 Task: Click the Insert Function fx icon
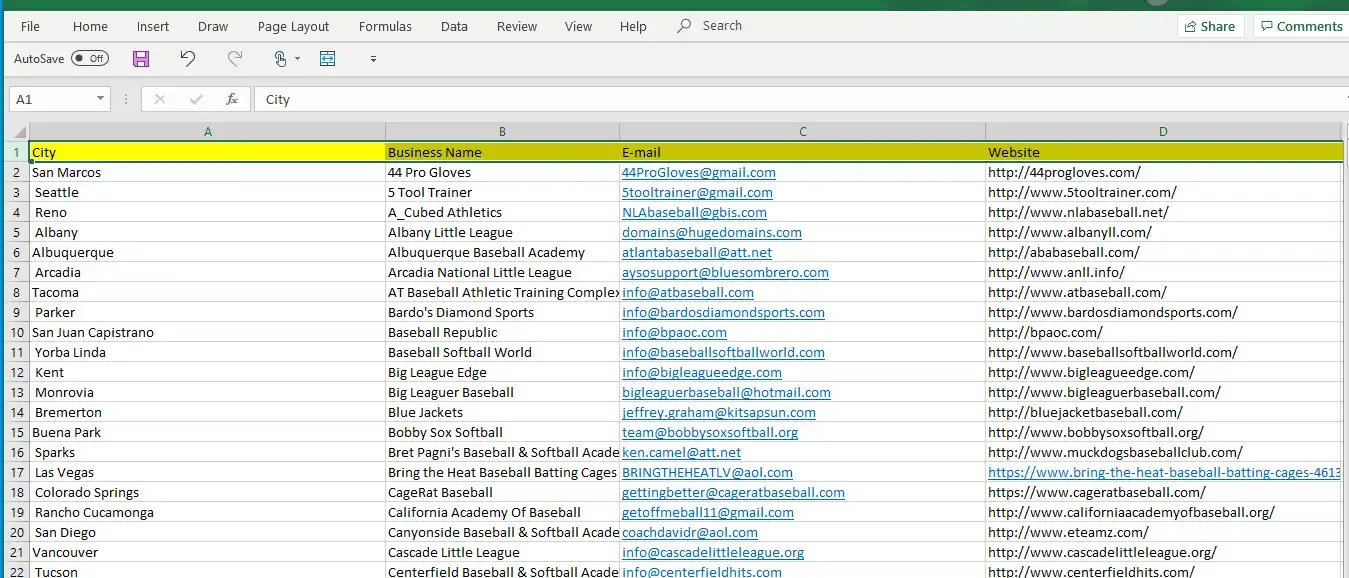pos(232,99)
